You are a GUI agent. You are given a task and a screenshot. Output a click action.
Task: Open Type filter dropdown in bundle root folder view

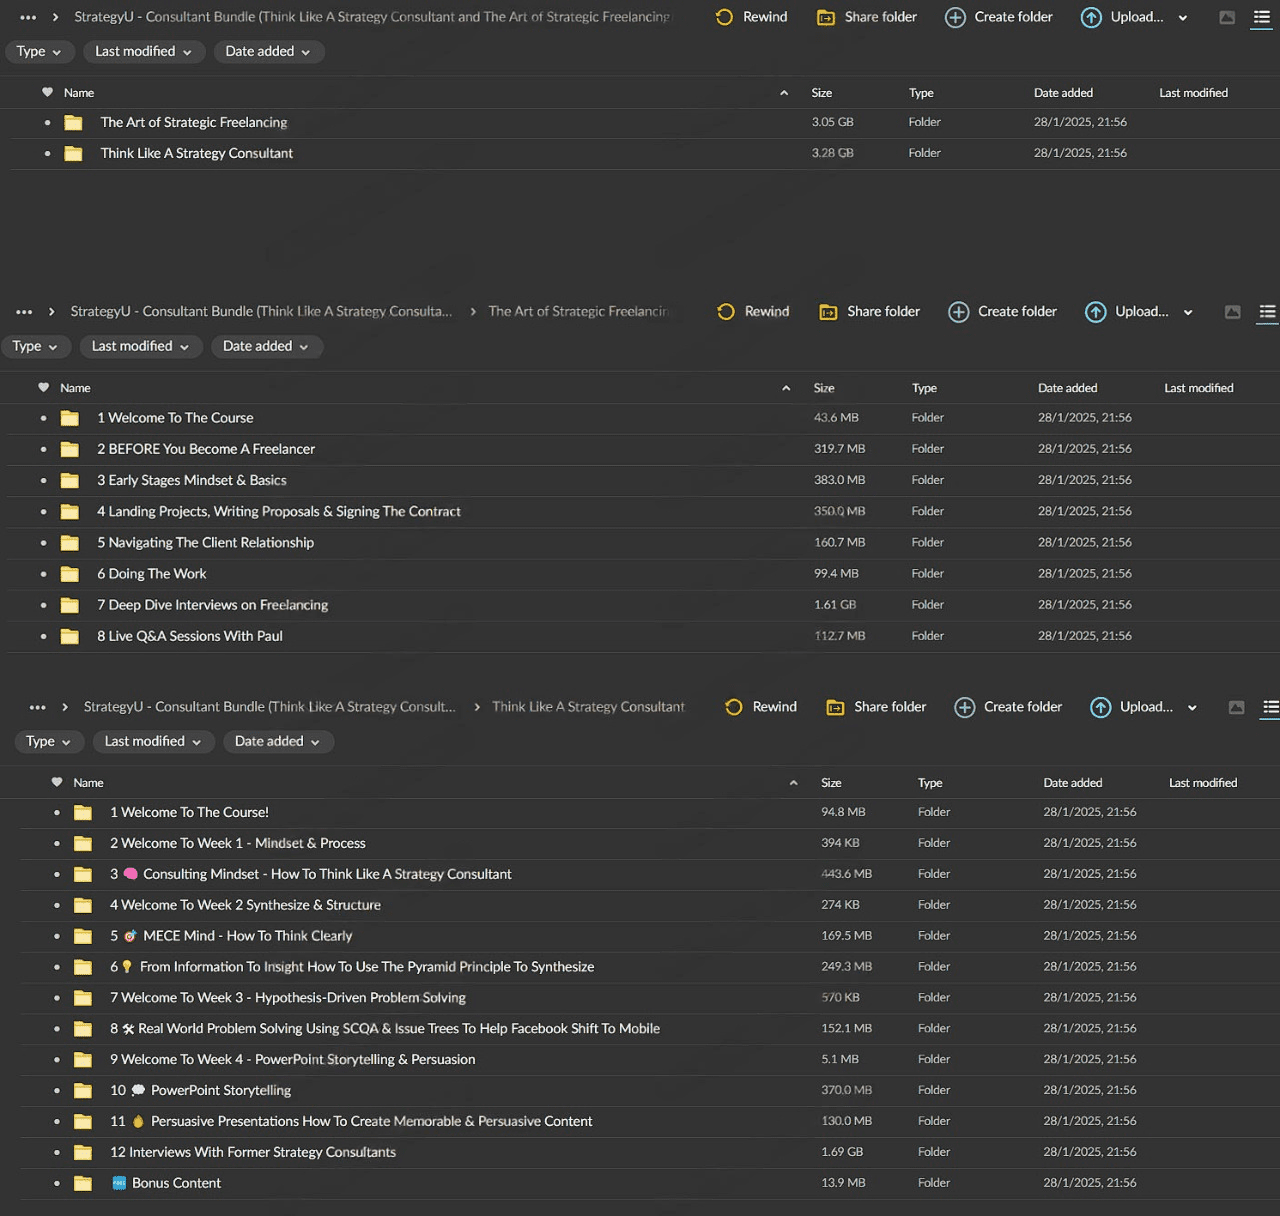tap(39, 52)
